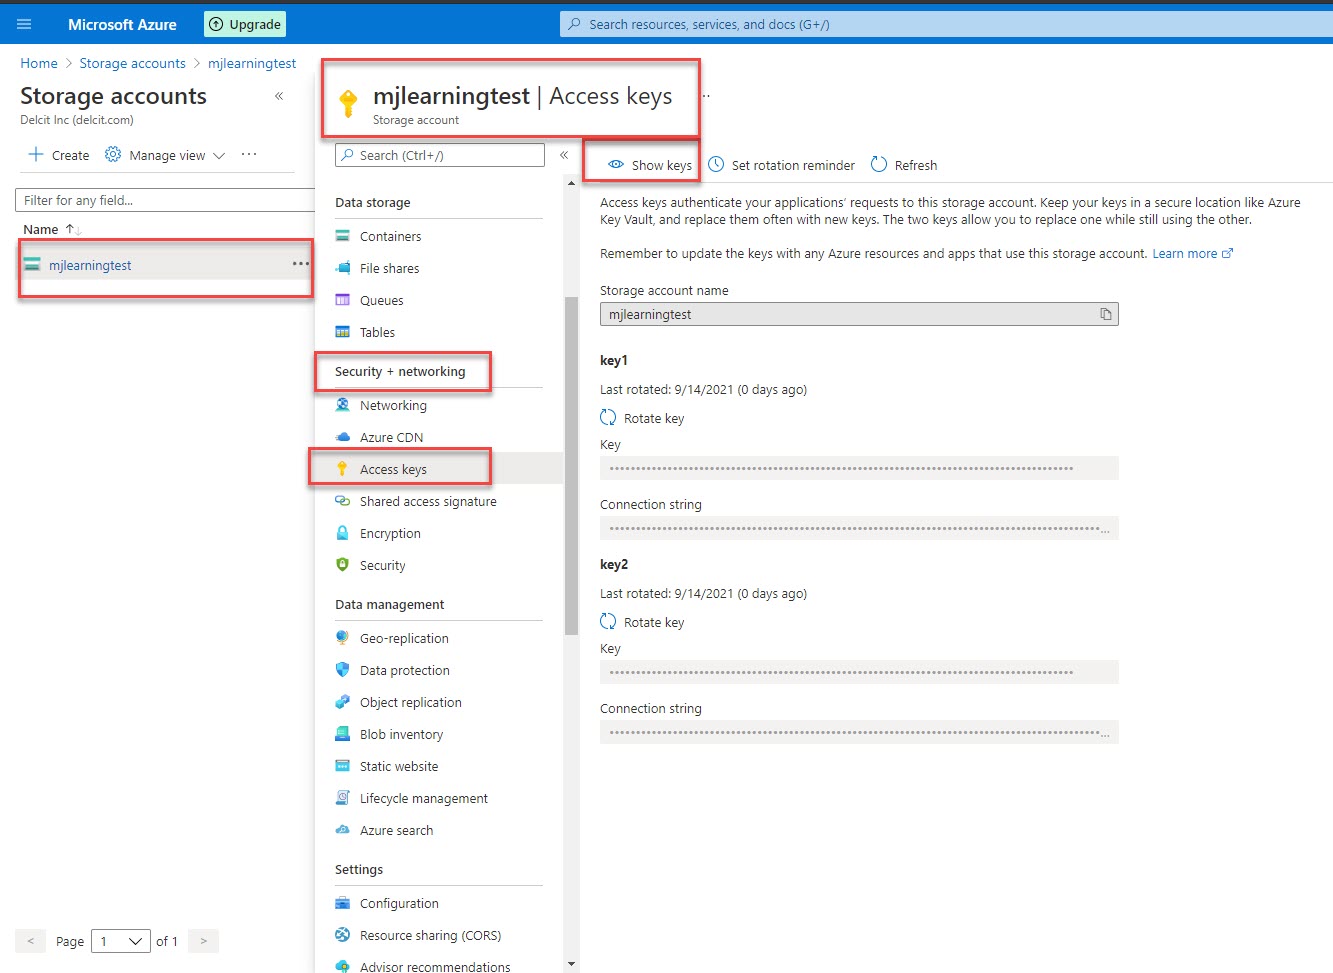The width and height of the screenshot is (1333, 973).
Task: Click the Learn more link
Action: click(x=1185, y=253)
